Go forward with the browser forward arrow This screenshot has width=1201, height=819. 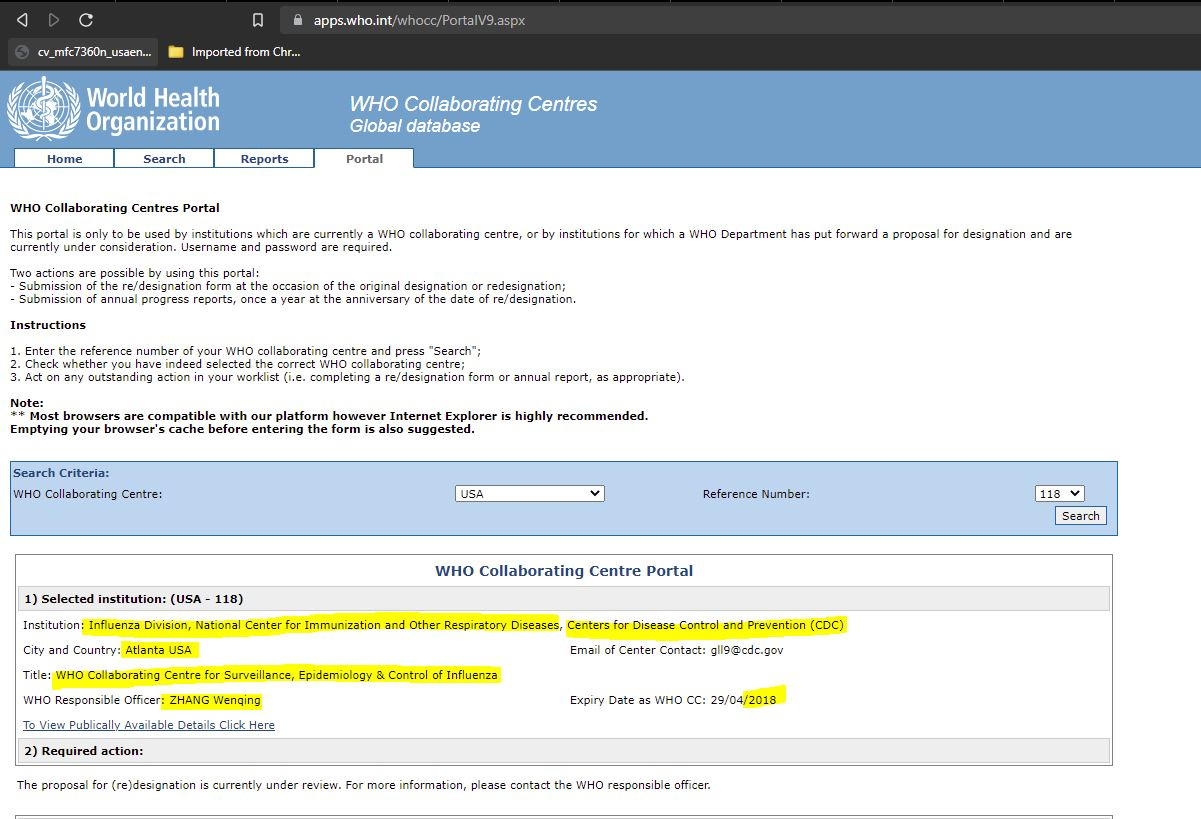[x=54, y=20]
